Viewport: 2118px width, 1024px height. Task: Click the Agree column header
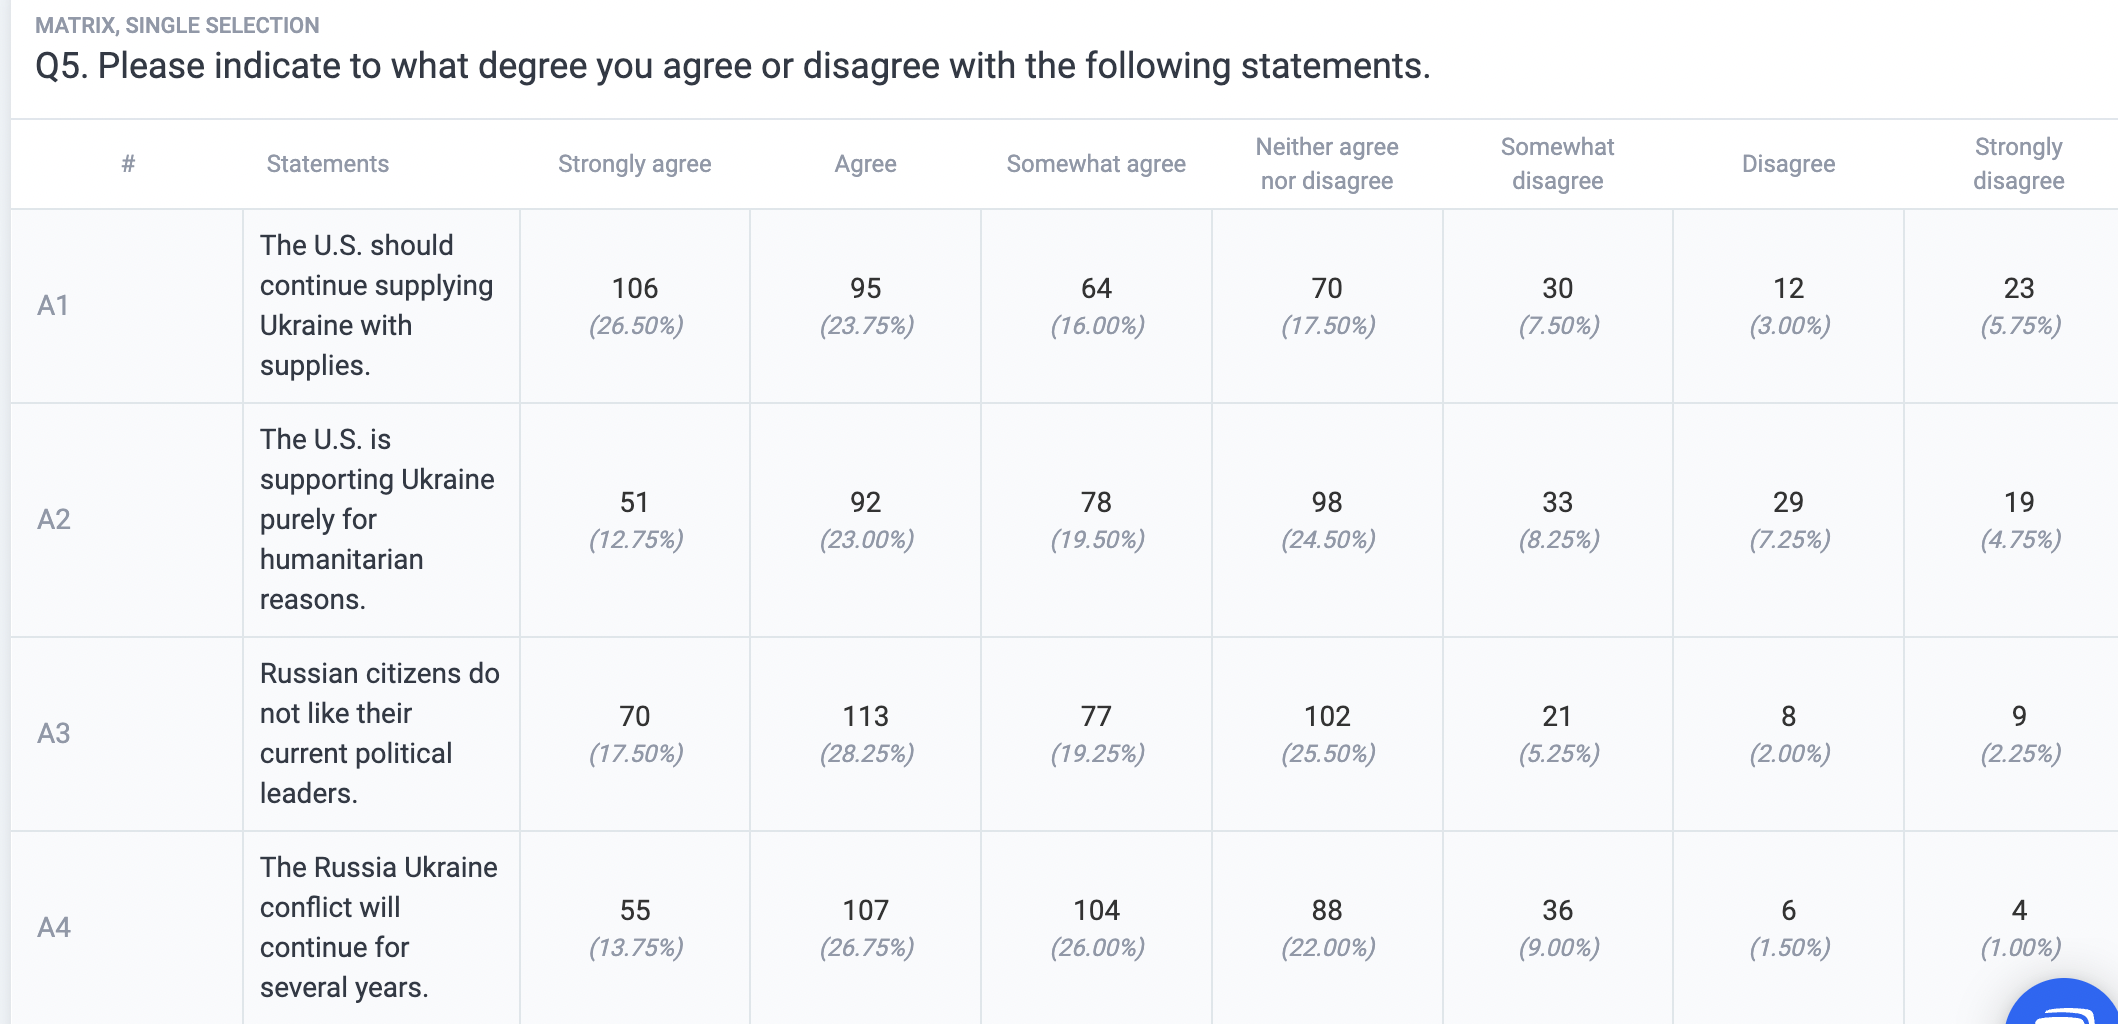pos(866,164)
